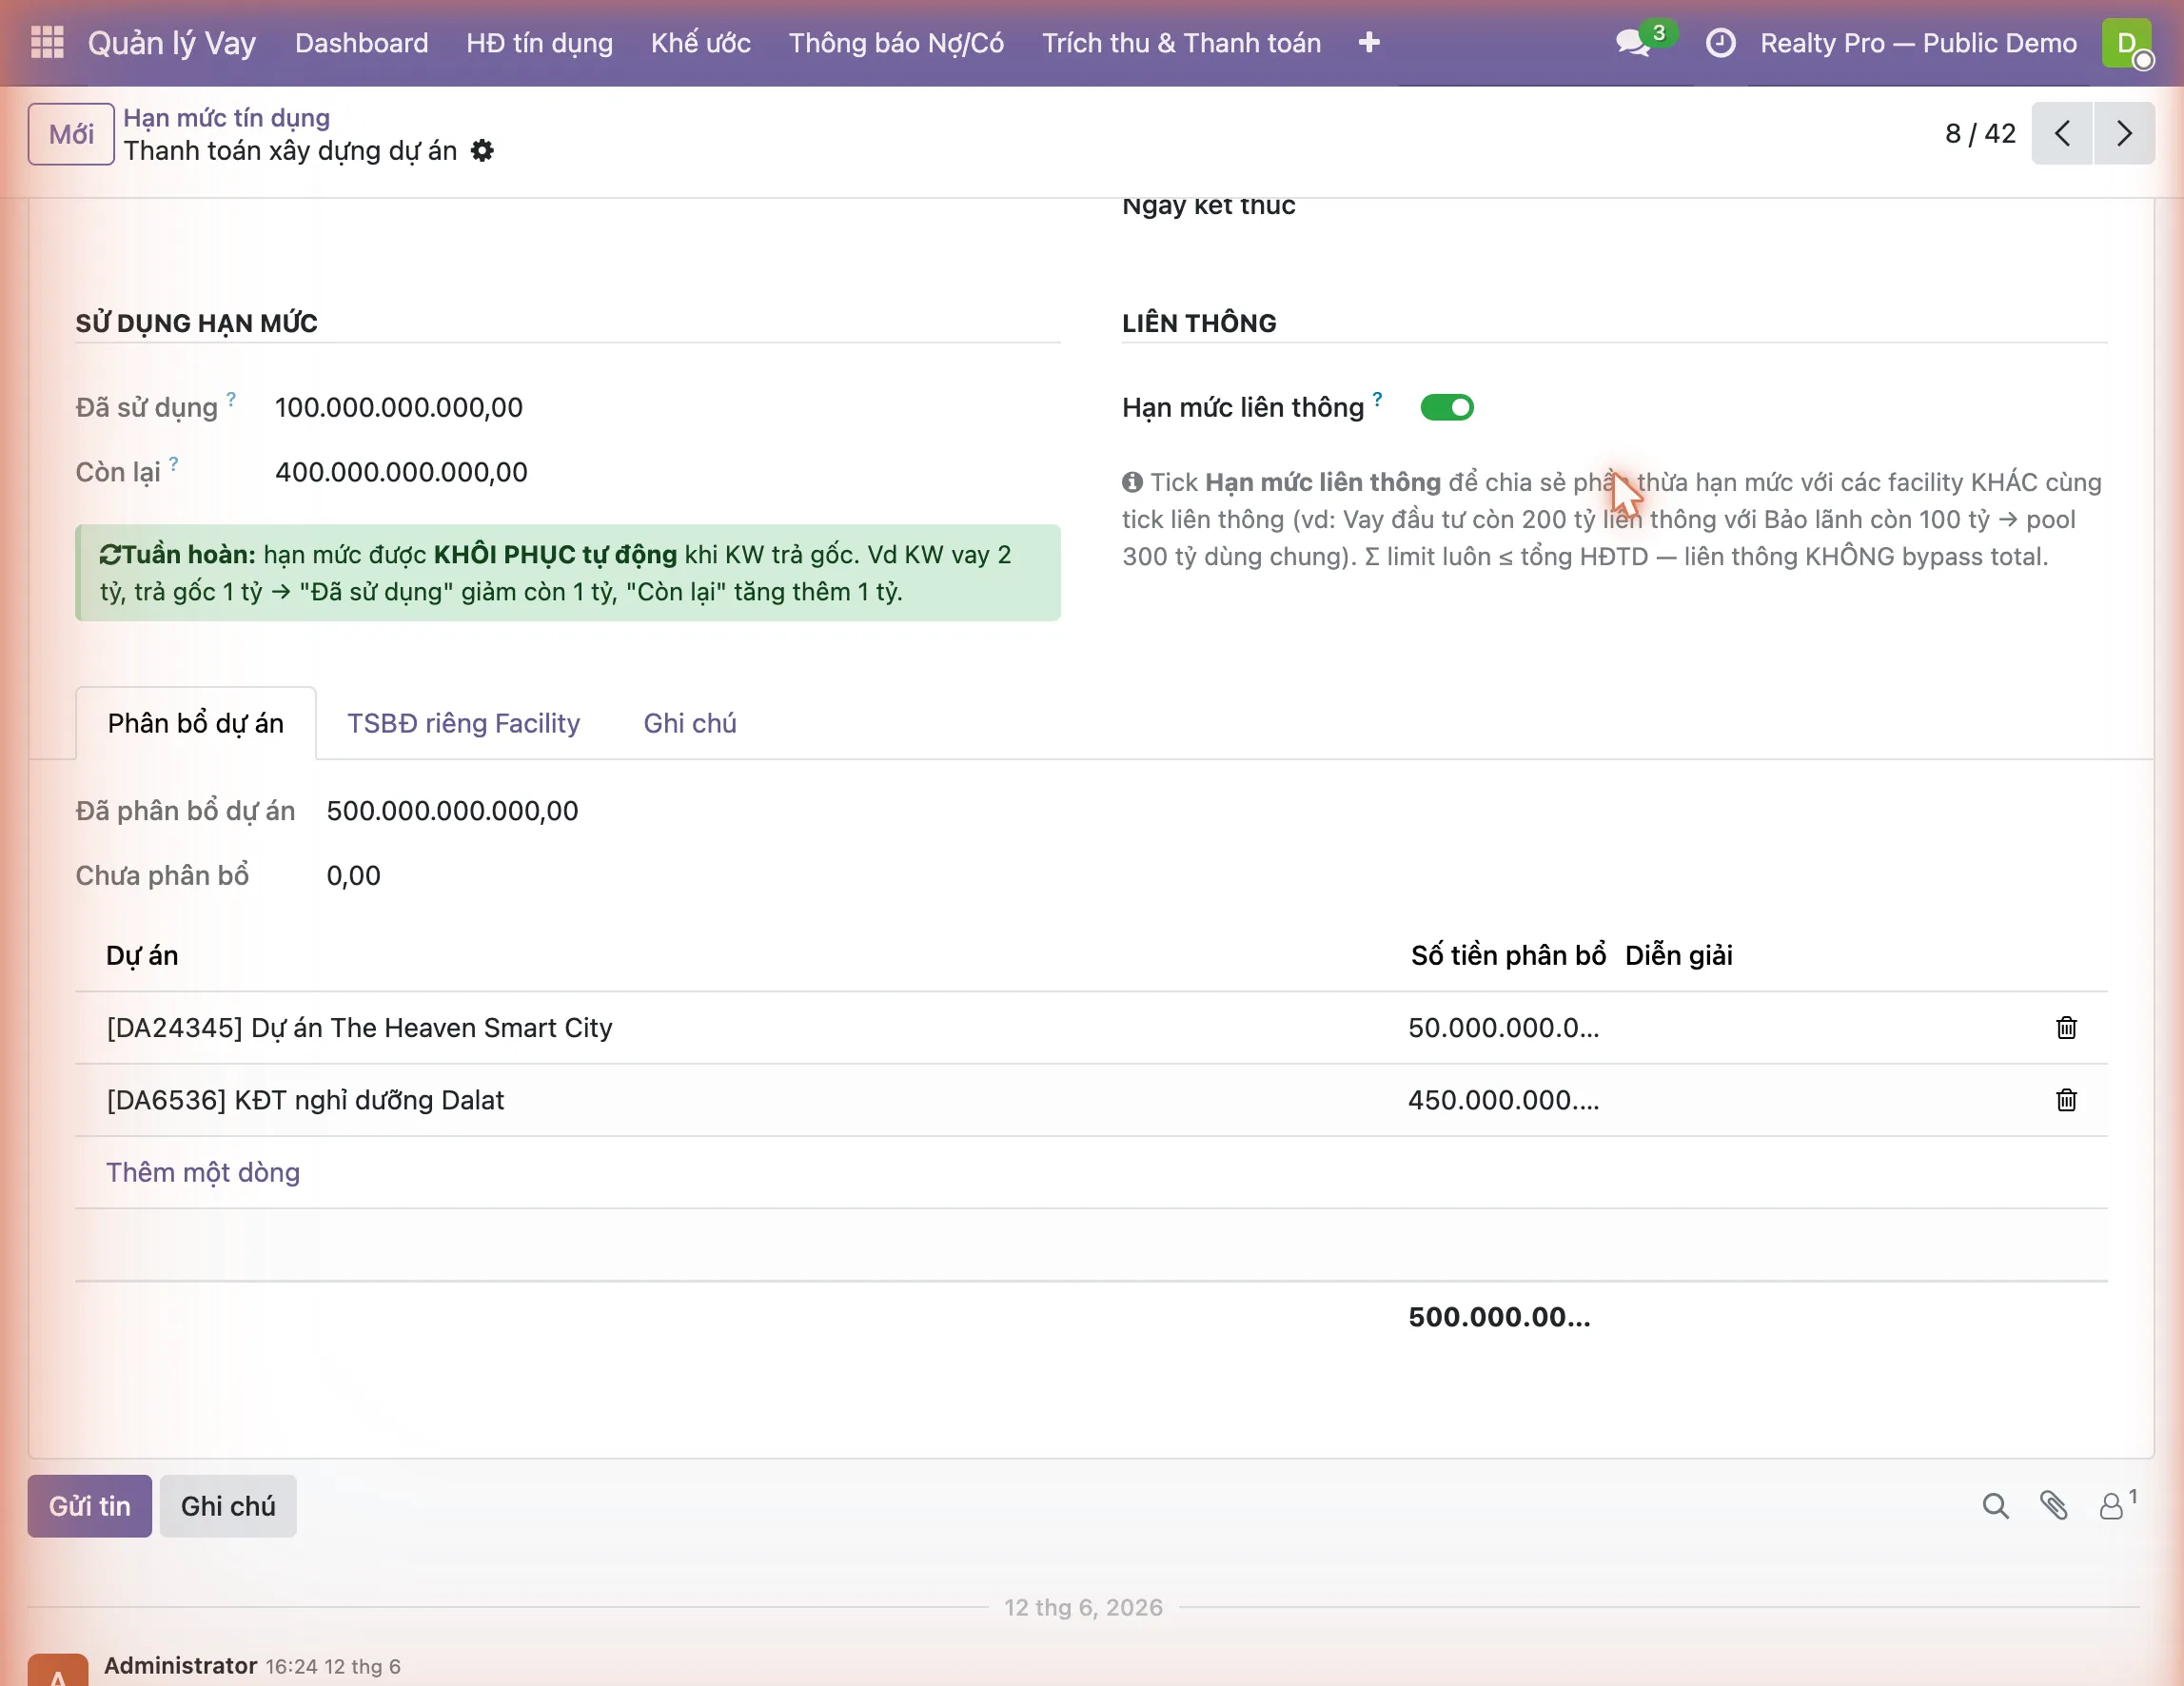Search messages with the magnifier icon
This screenshot has height=1686, width=2184.
click(x=1995, y=1506)
